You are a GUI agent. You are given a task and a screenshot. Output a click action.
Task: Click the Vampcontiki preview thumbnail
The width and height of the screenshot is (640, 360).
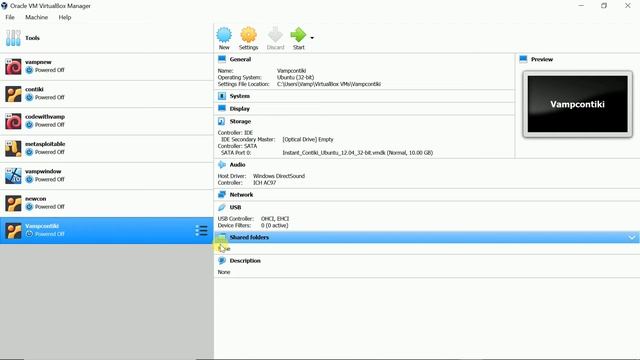click(x=578, y=104)
